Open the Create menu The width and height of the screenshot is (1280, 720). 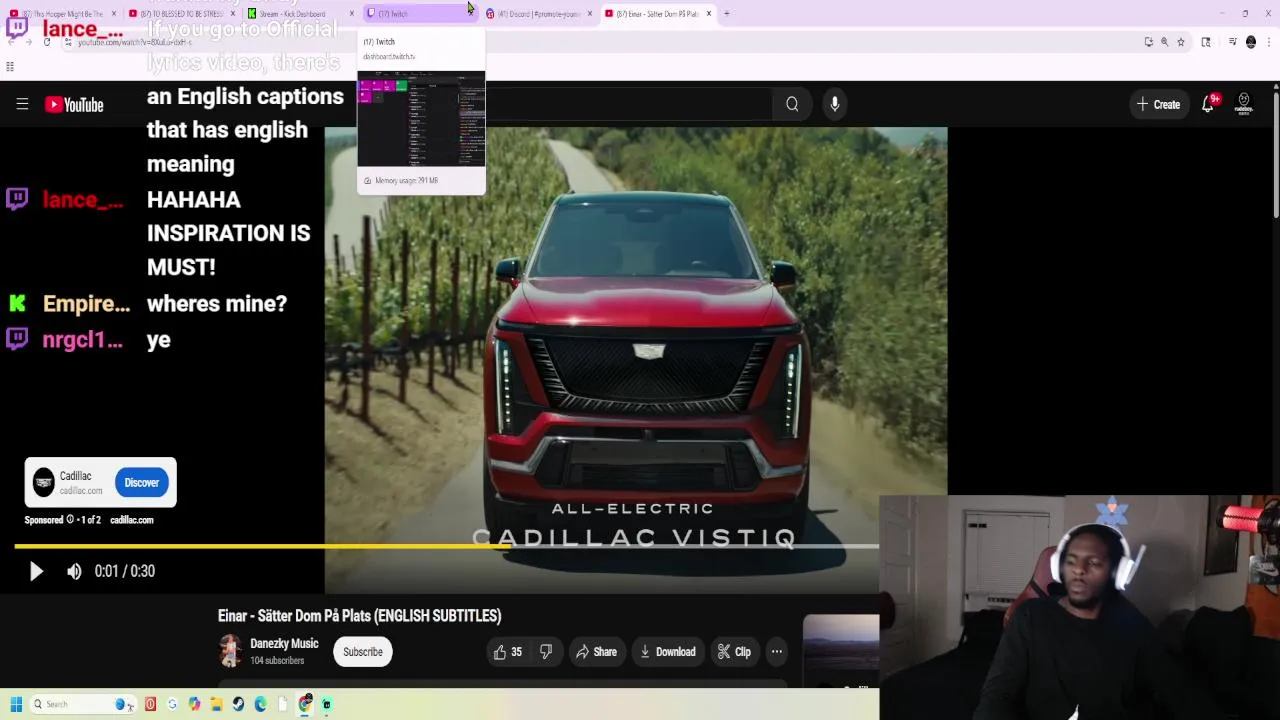pos(1158,104)
